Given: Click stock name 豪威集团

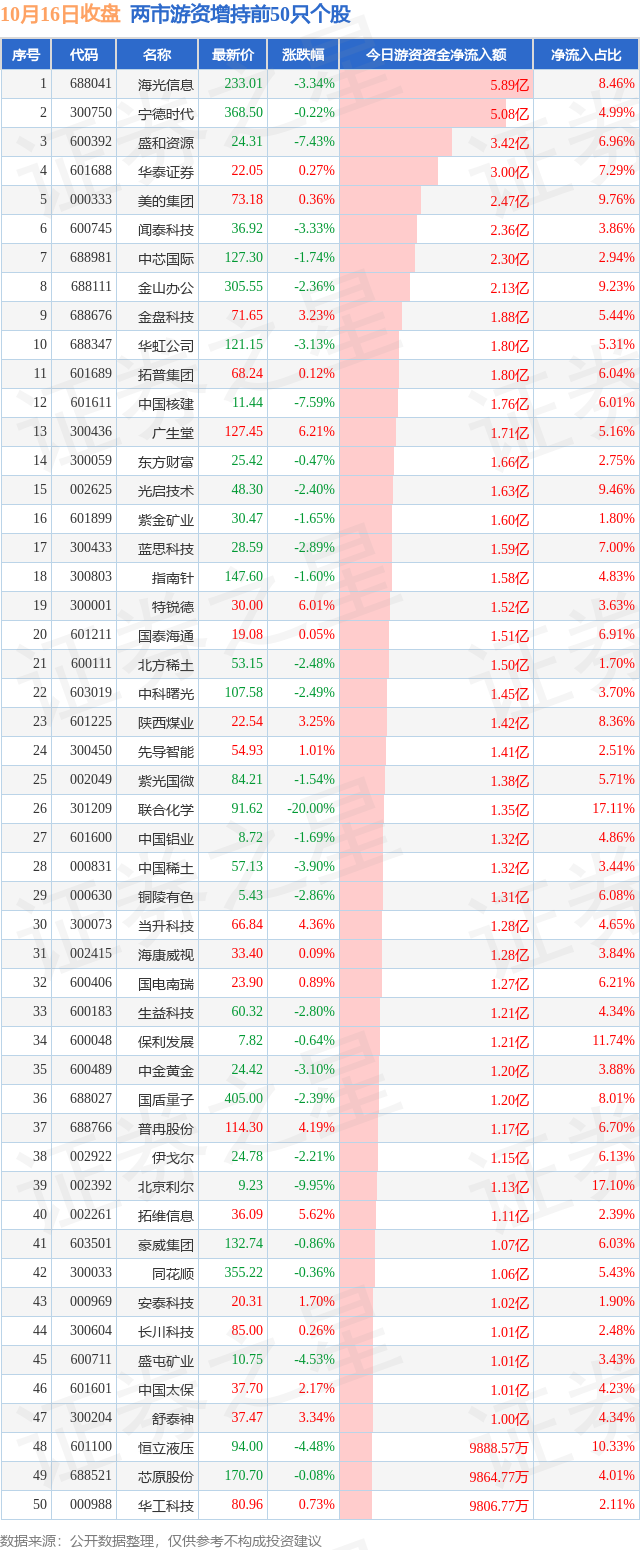Looking at the screenshot, I should pyautogui.click(x=166, y=1244).
